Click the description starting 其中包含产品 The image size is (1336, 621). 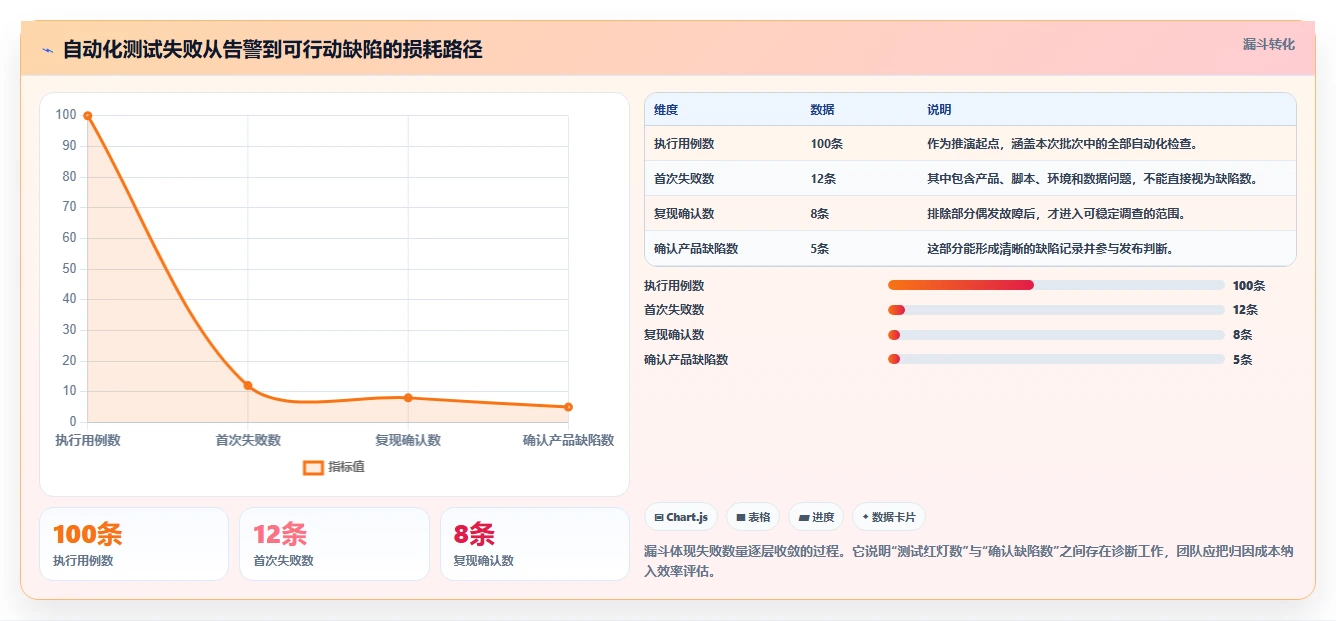(1092, 179)
